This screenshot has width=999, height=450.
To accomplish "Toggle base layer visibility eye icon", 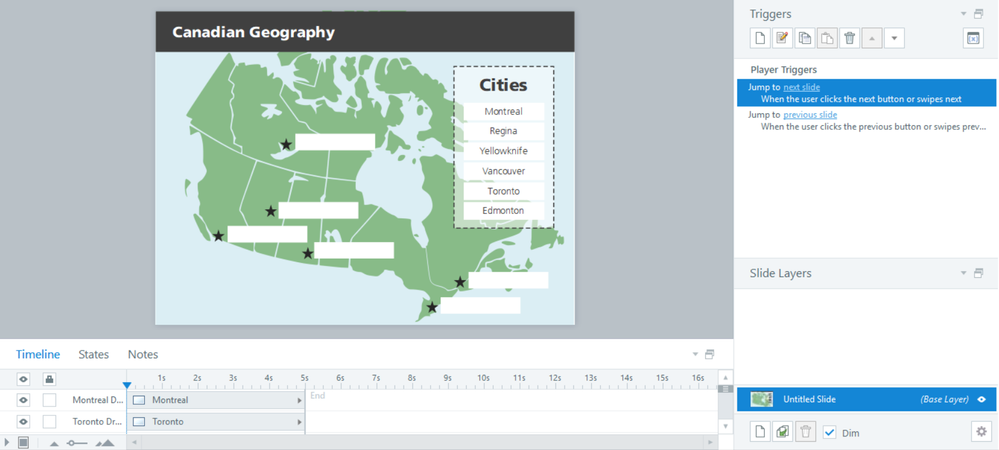I will (x=982, y=400).
